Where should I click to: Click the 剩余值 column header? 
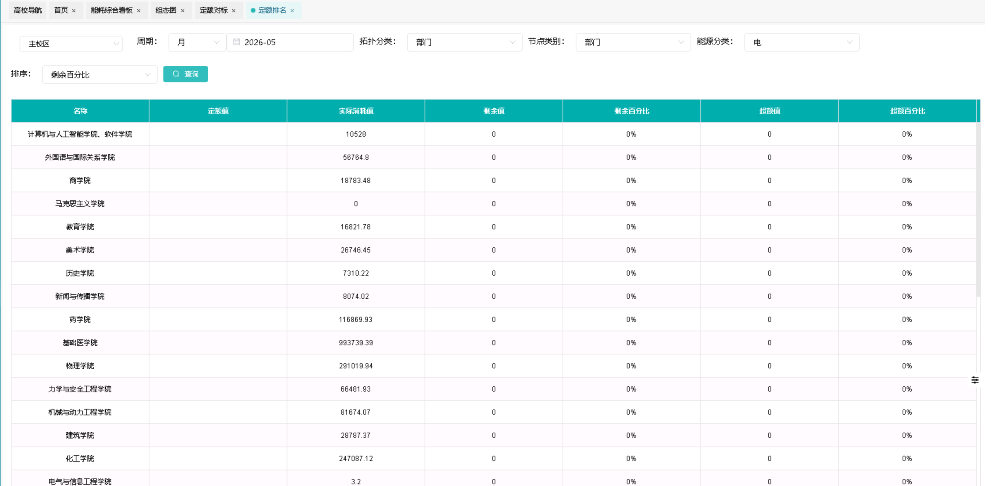pos(494,111)
